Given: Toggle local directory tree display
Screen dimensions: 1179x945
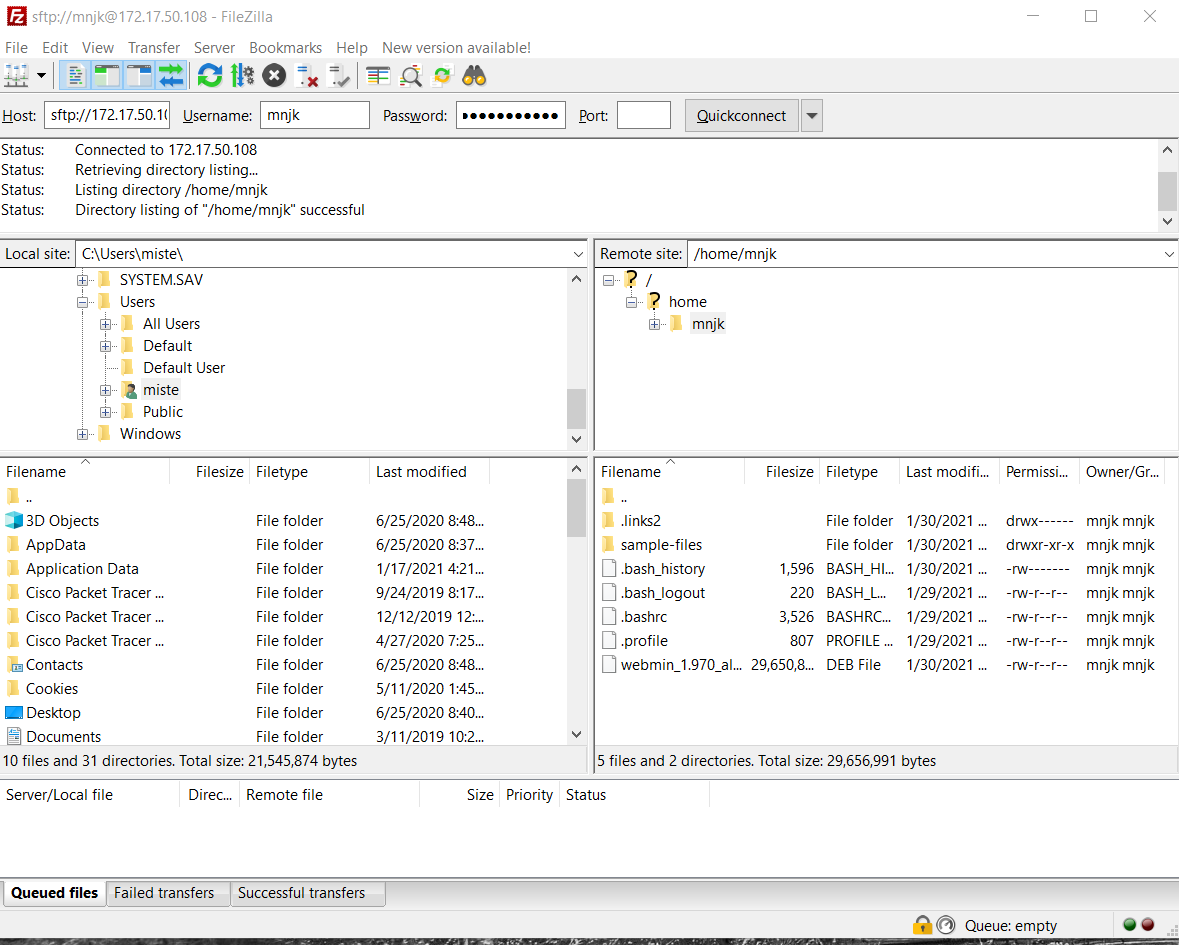Looking at the screenshot, I should point(107,75).
